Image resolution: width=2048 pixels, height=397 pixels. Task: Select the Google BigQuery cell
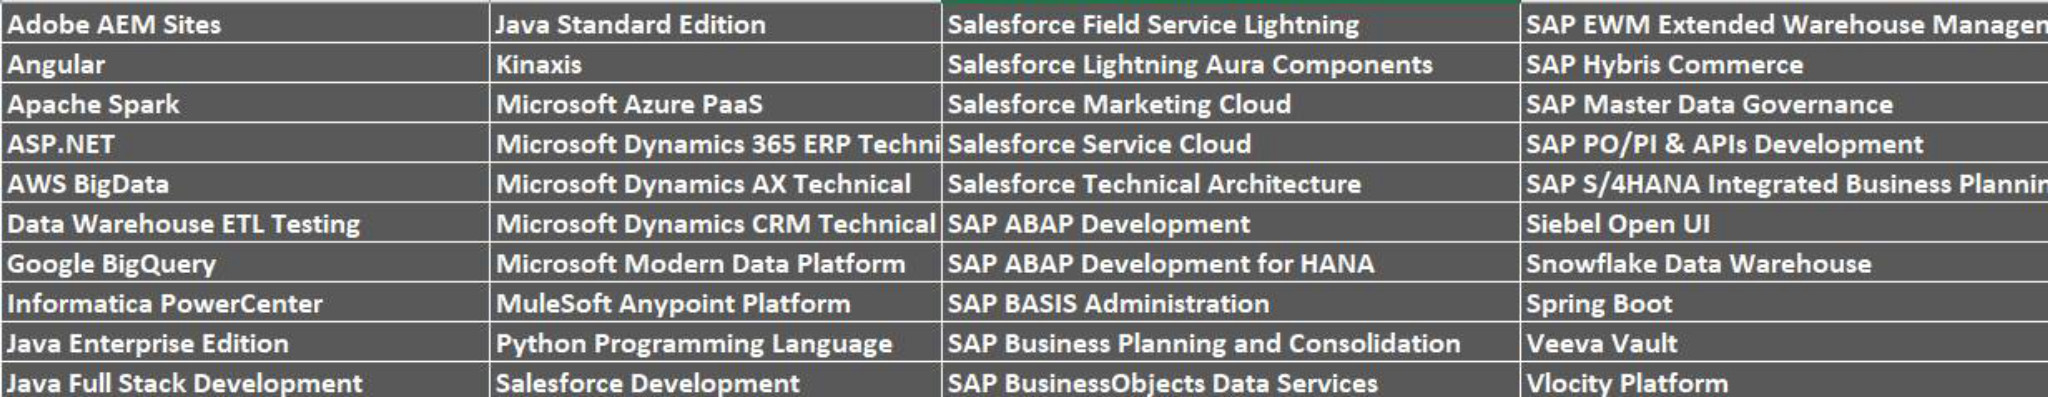pyautogui.click(x=245, y=263)
